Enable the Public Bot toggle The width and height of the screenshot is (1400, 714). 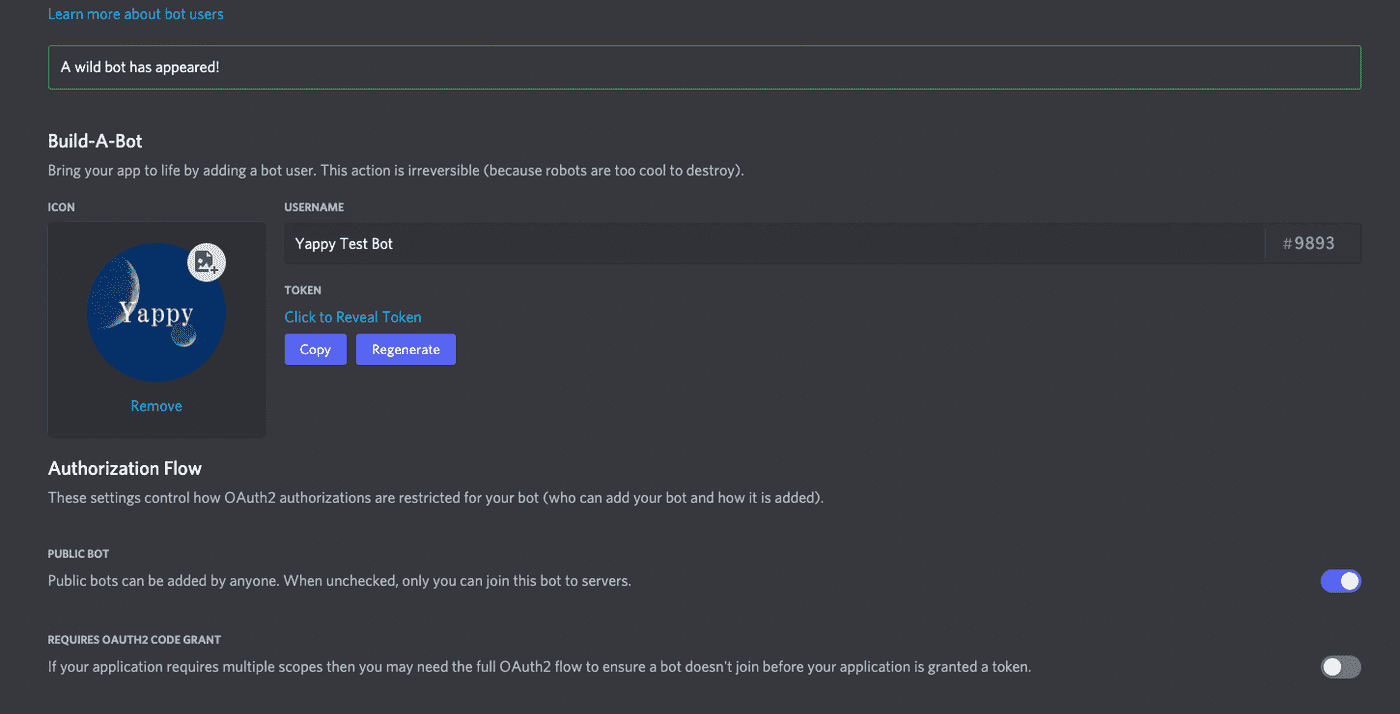(1340, 580)
